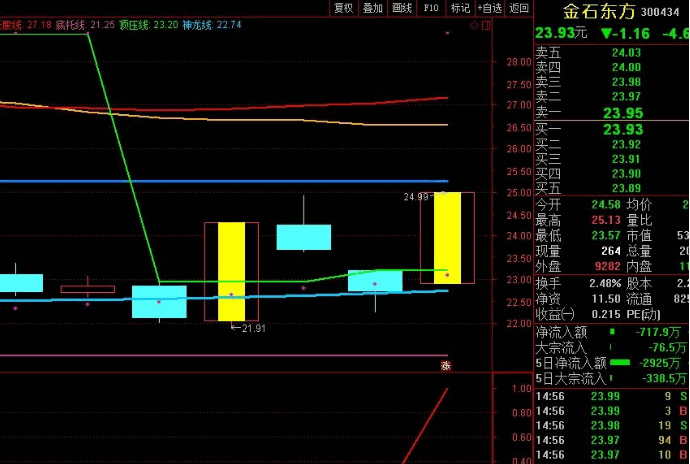The width and height of the screenshot is (690, 464).
Task: Click 最低 value 23.57
Action: click(606, 236)
